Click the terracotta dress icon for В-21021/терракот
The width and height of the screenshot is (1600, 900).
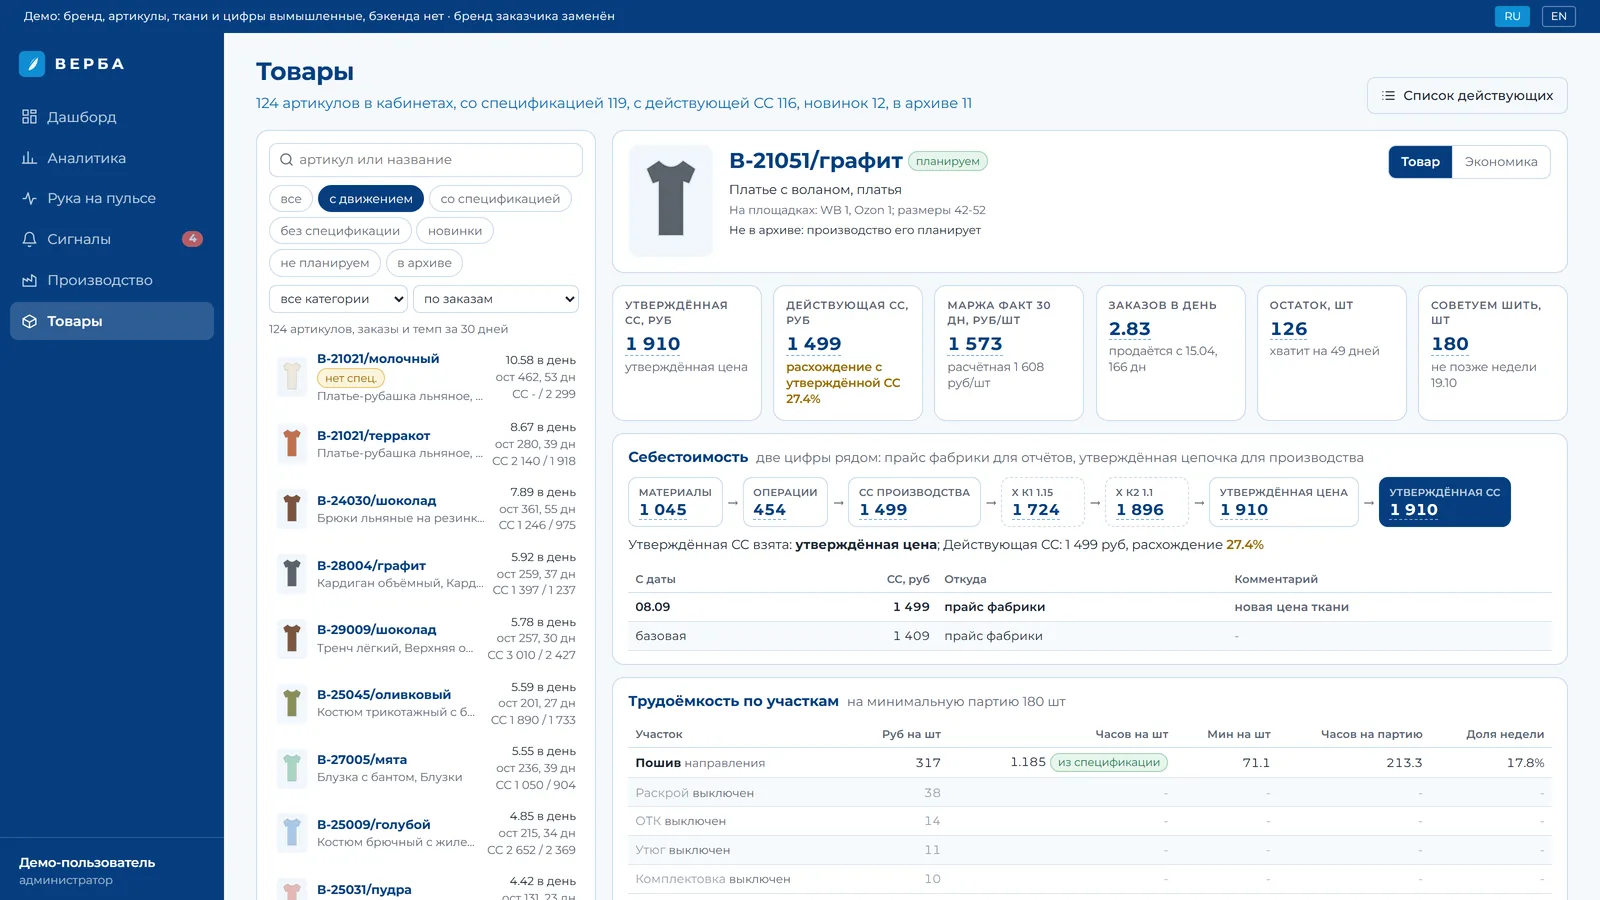292,444
